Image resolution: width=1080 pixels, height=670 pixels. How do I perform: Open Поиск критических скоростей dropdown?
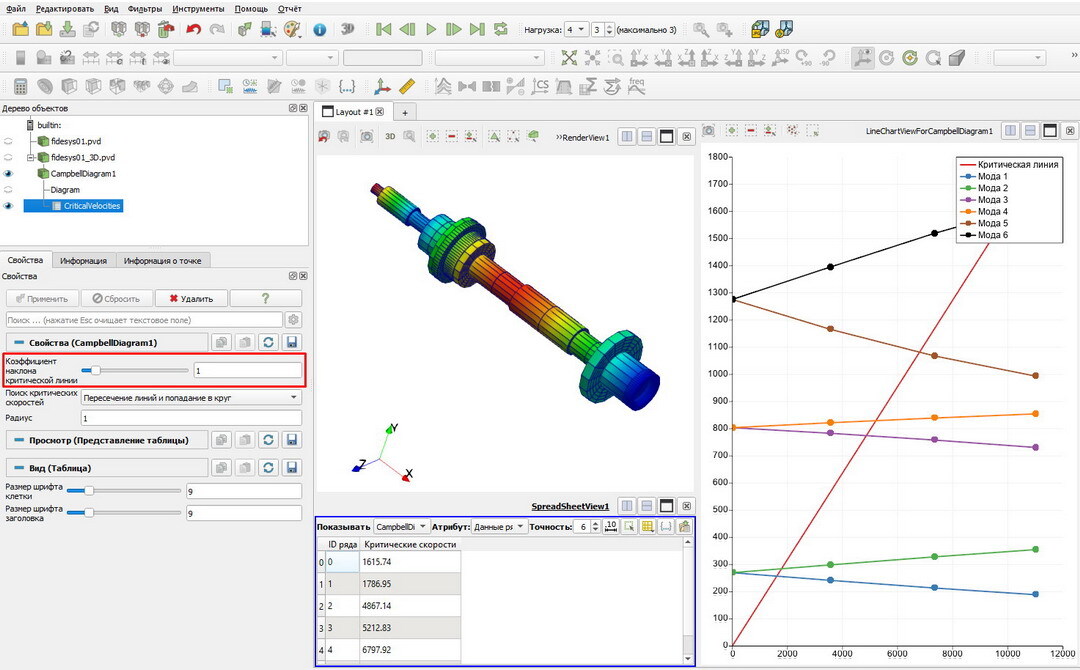191,397
